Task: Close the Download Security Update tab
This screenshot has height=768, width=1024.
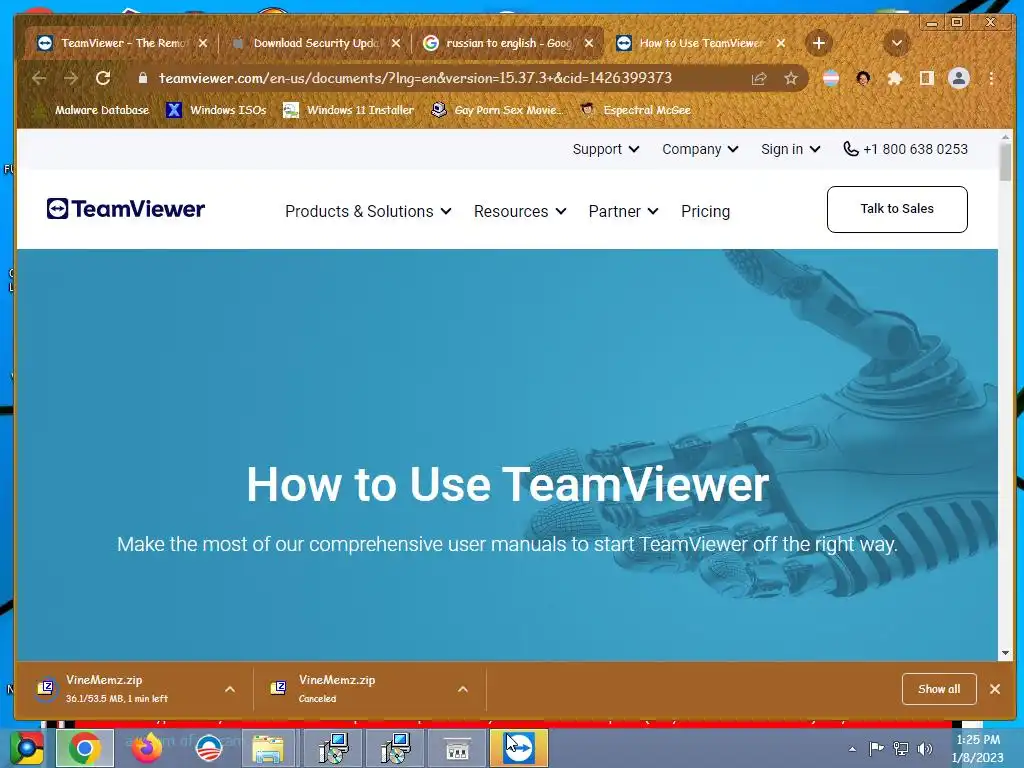Action: [x=396, y=43]
